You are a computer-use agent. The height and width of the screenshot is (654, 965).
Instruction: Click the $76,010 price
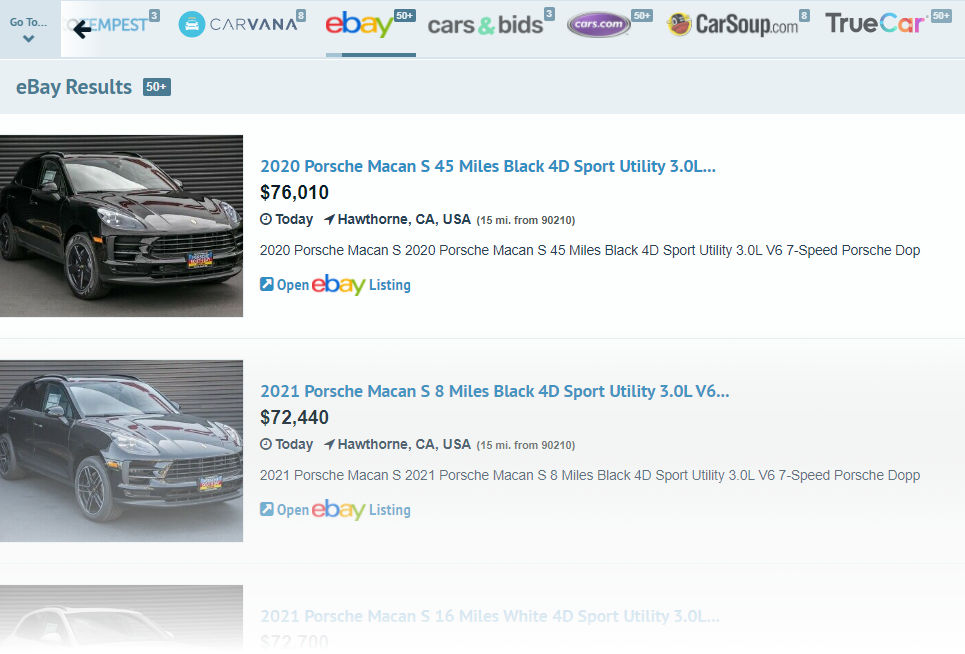click(x=294, y=193)
